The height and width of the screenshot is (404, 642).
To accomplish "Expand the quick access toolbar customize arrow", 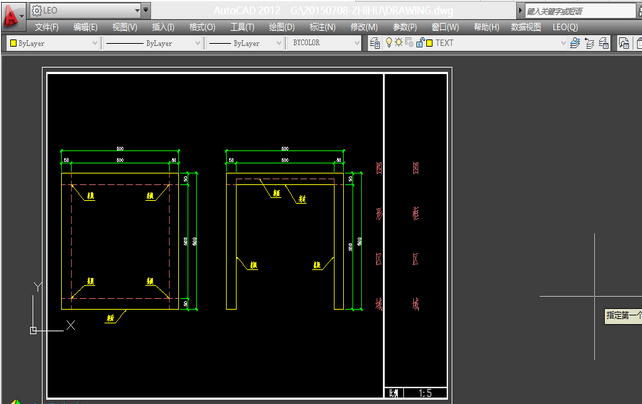I will [x=146, y=10].
